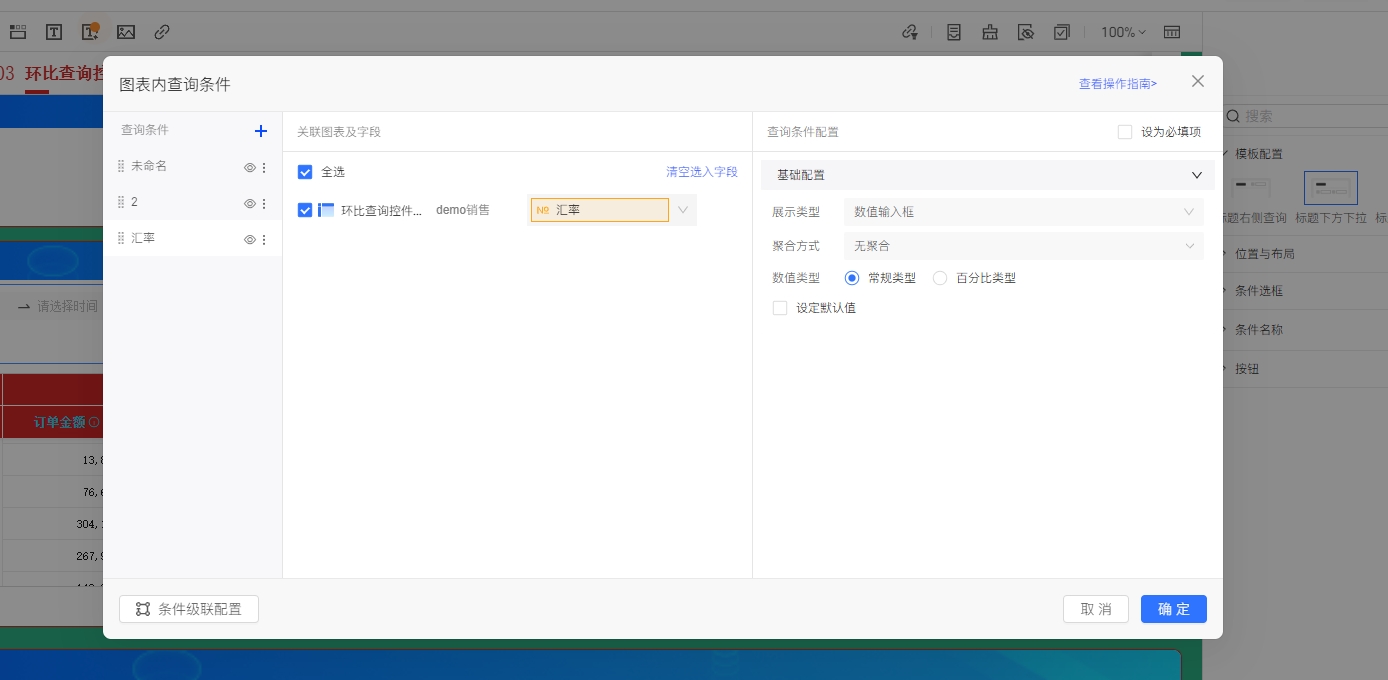Enable 设为必填项 checkbox
Viewport: 1388px width, 680px height.
pos(1125,132)
